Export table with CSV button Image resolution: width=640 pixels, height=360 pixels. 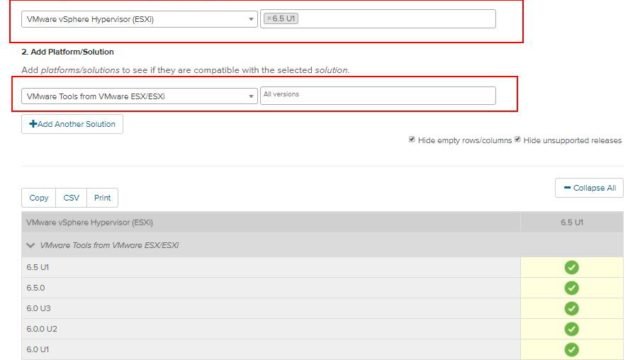[71, 198]
